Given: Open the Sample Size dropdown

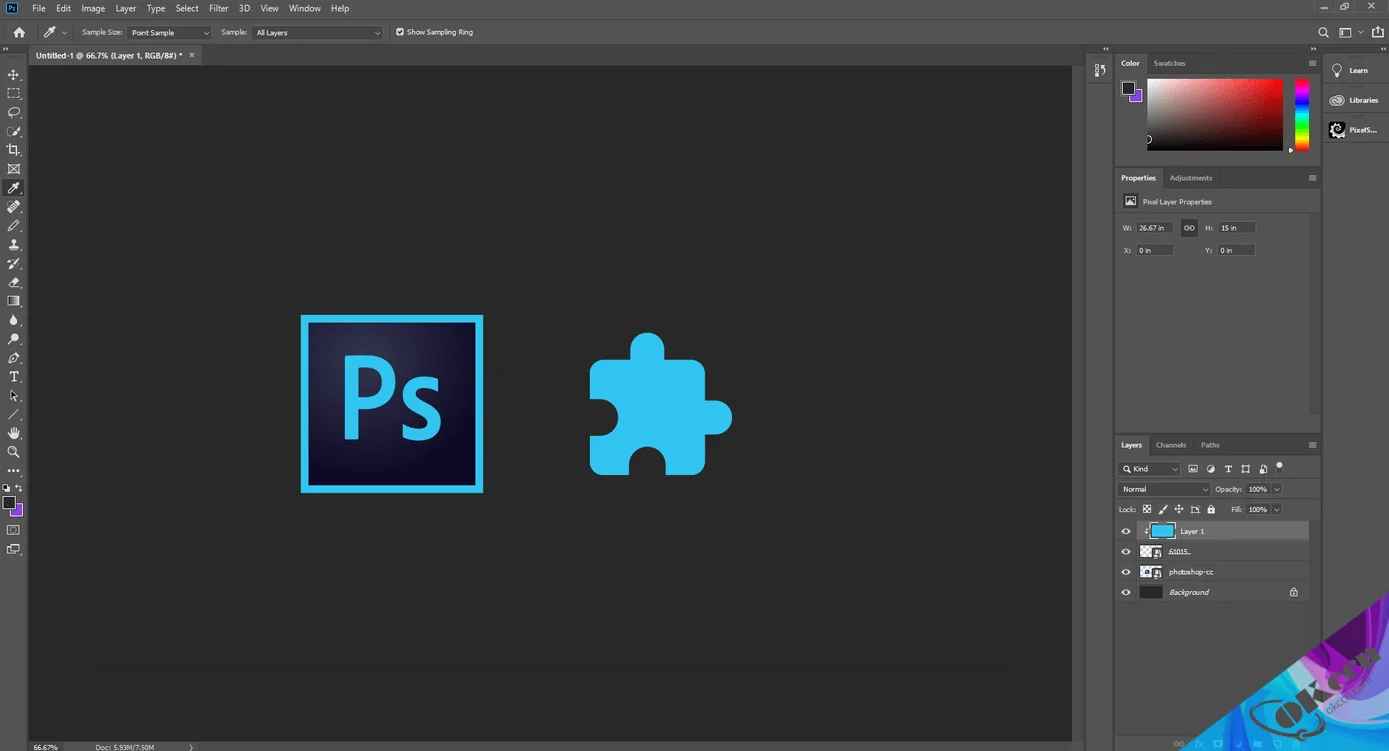Looking at the screenshot, I should click(x=169, y=32).
